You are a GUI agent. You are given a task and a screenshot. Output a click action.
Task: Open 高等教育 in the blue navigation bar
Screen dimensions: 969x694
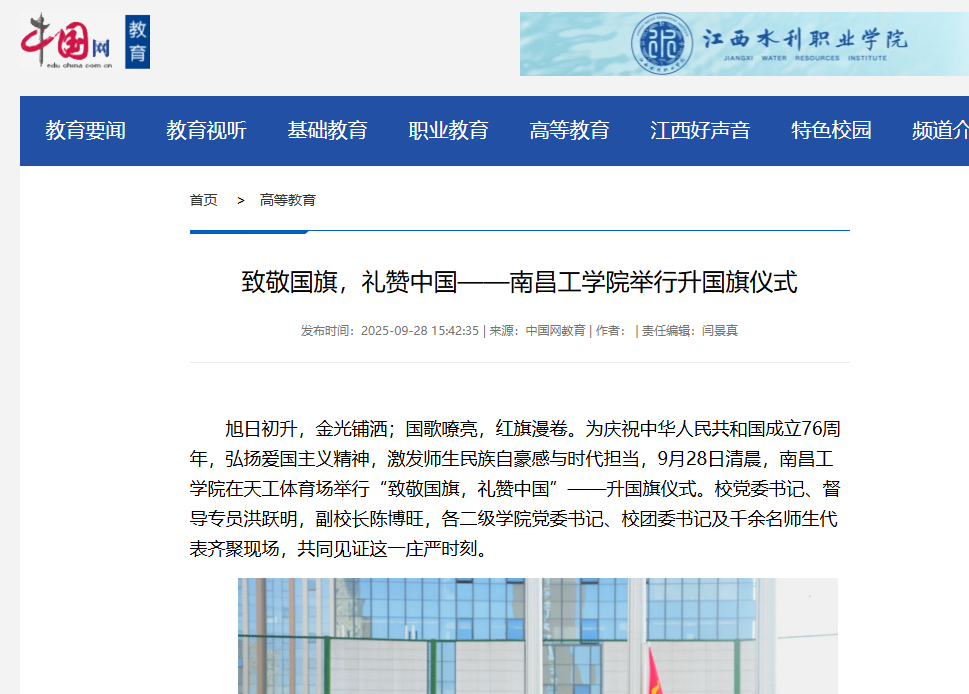coord(569,130)
